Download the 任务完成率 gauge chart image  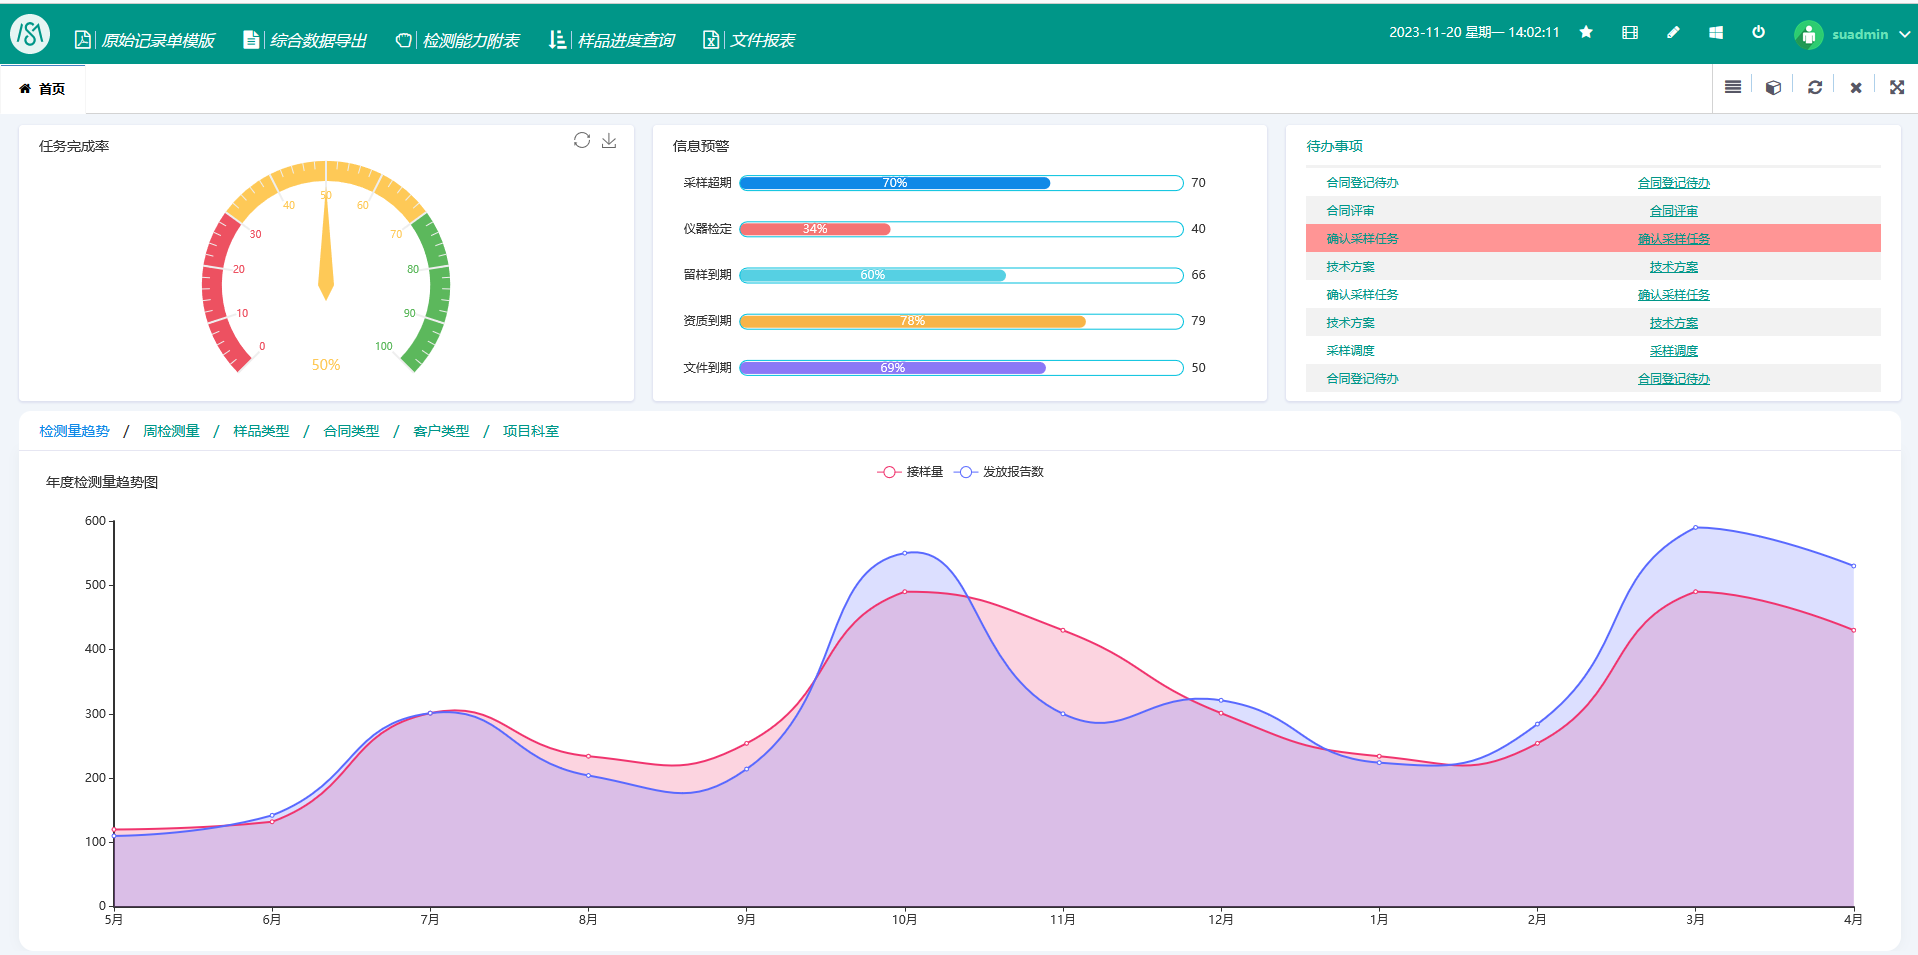[609, 140]
